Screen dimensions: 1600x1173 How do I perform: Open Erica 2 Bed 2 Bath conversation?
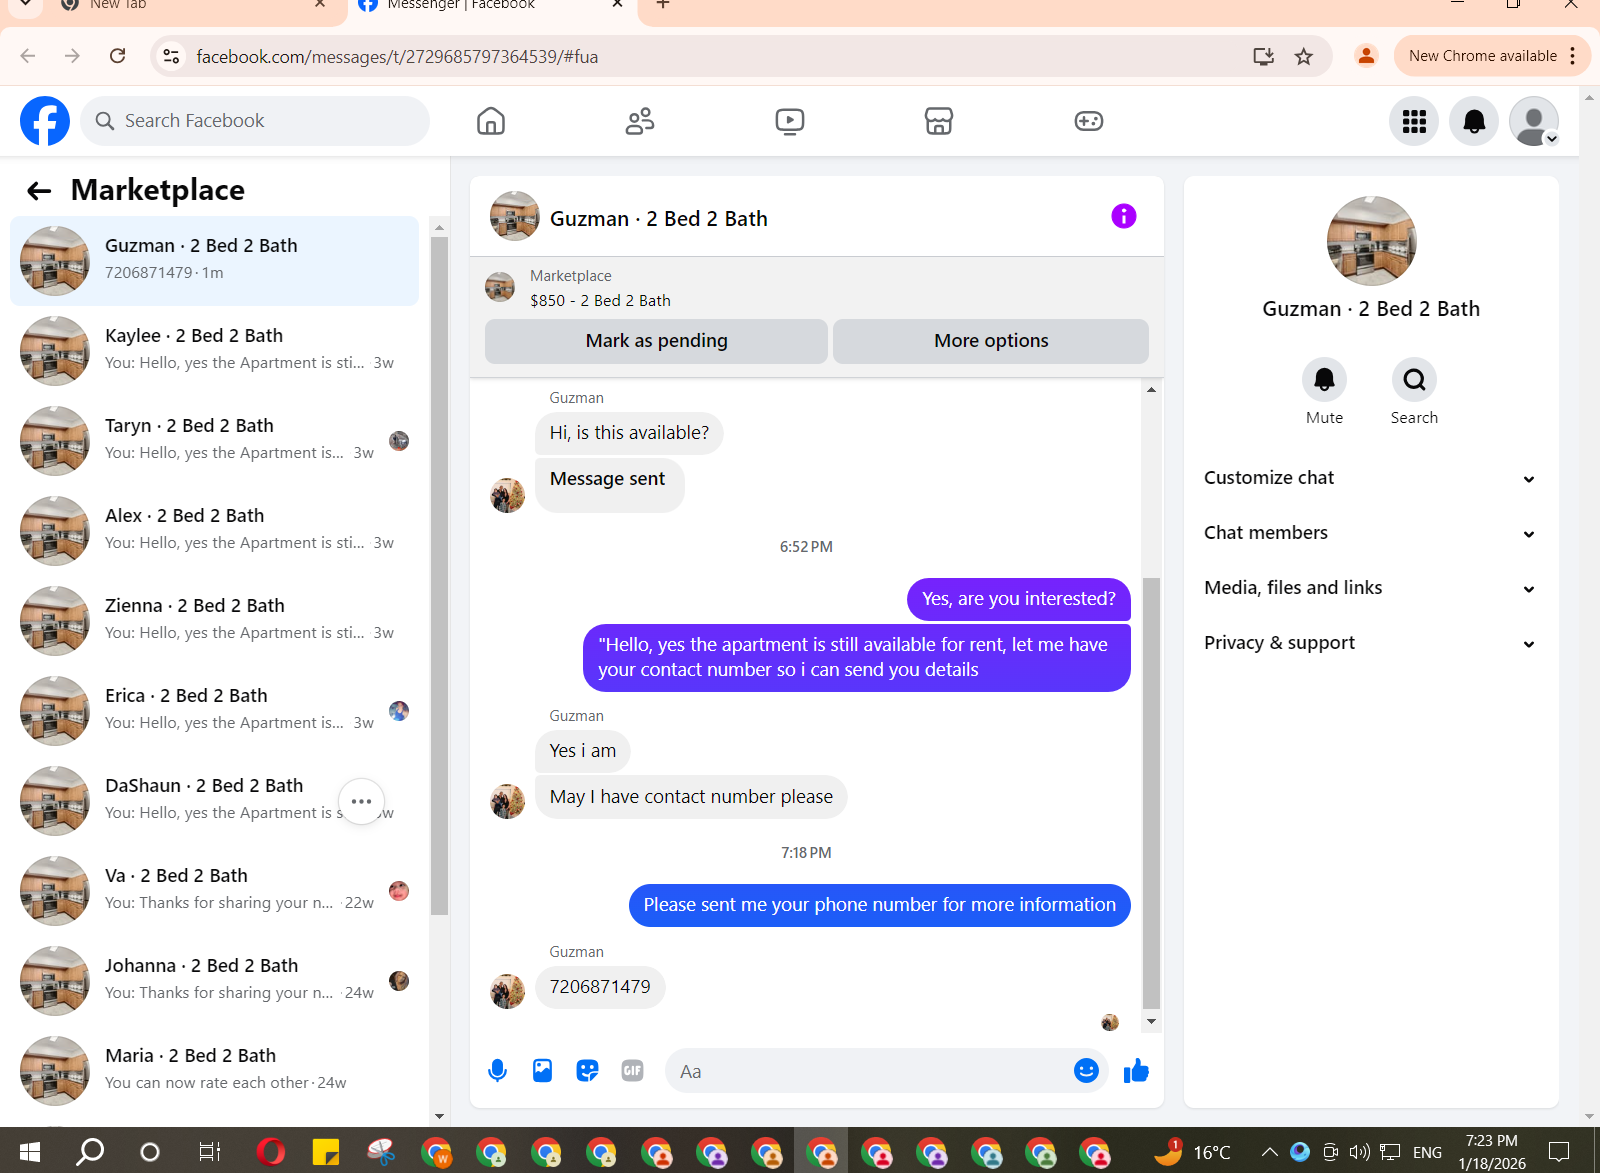click(x=215, y=710)
